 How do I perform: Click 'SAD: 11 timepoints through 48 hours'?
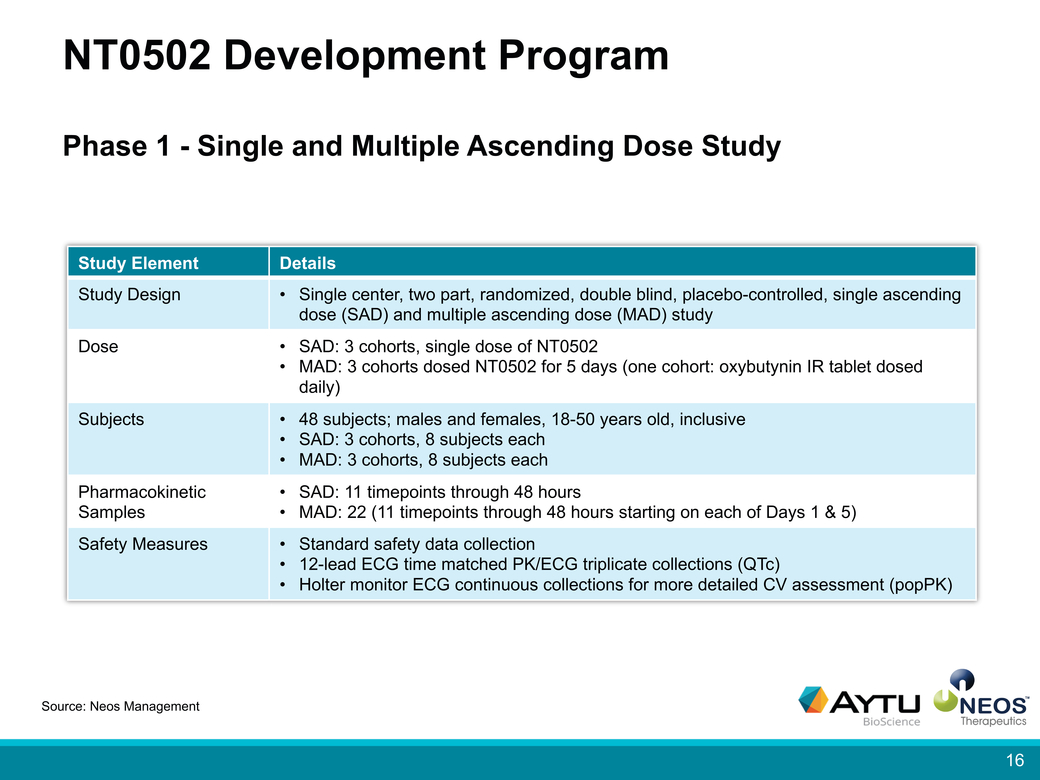click(440, 492)
